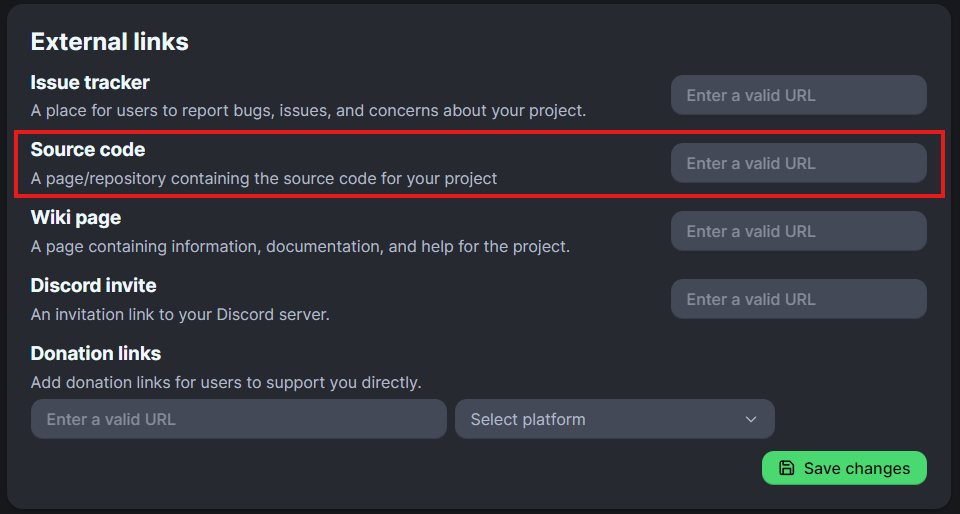
Task: Click the Discord server invitation description
Action: (180, 314)
